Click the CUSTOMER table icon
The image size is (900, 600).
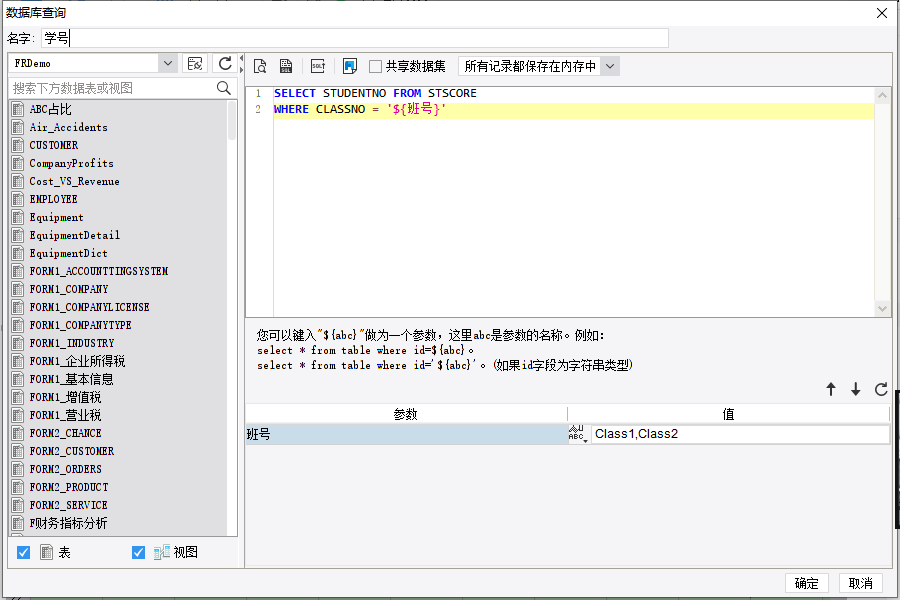18,145
